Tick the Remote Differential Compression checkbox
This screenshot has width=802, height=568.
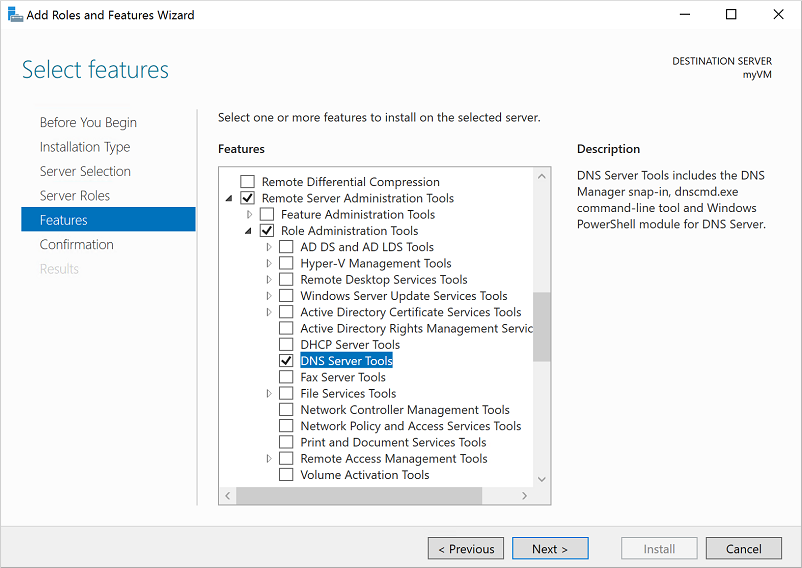[x=247, y=182]
